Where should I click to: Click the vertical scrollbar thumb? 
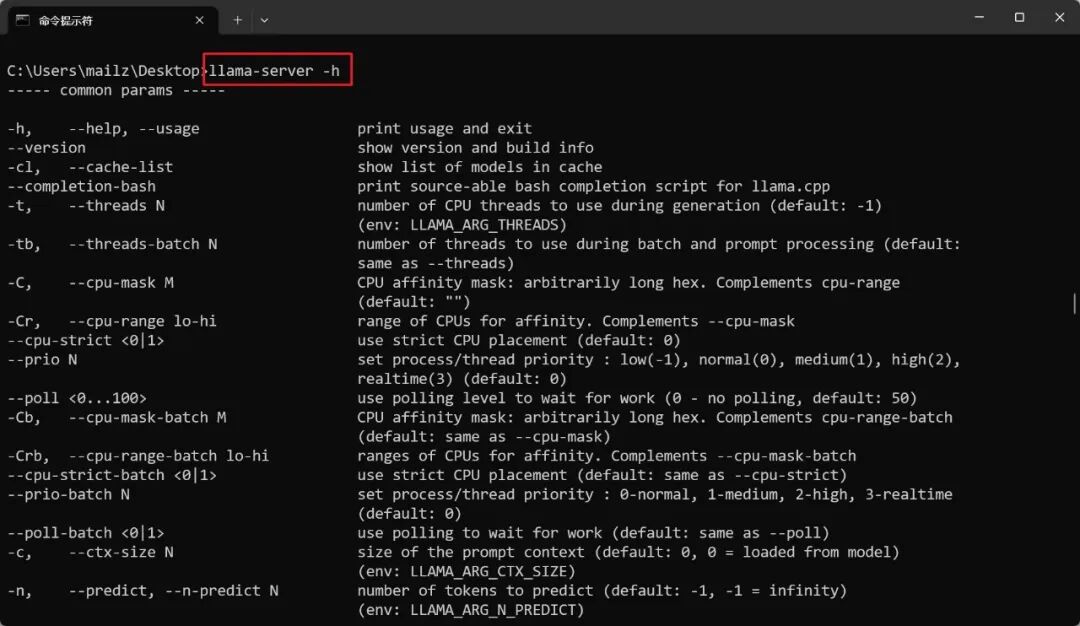click(x=1074, y=303)
